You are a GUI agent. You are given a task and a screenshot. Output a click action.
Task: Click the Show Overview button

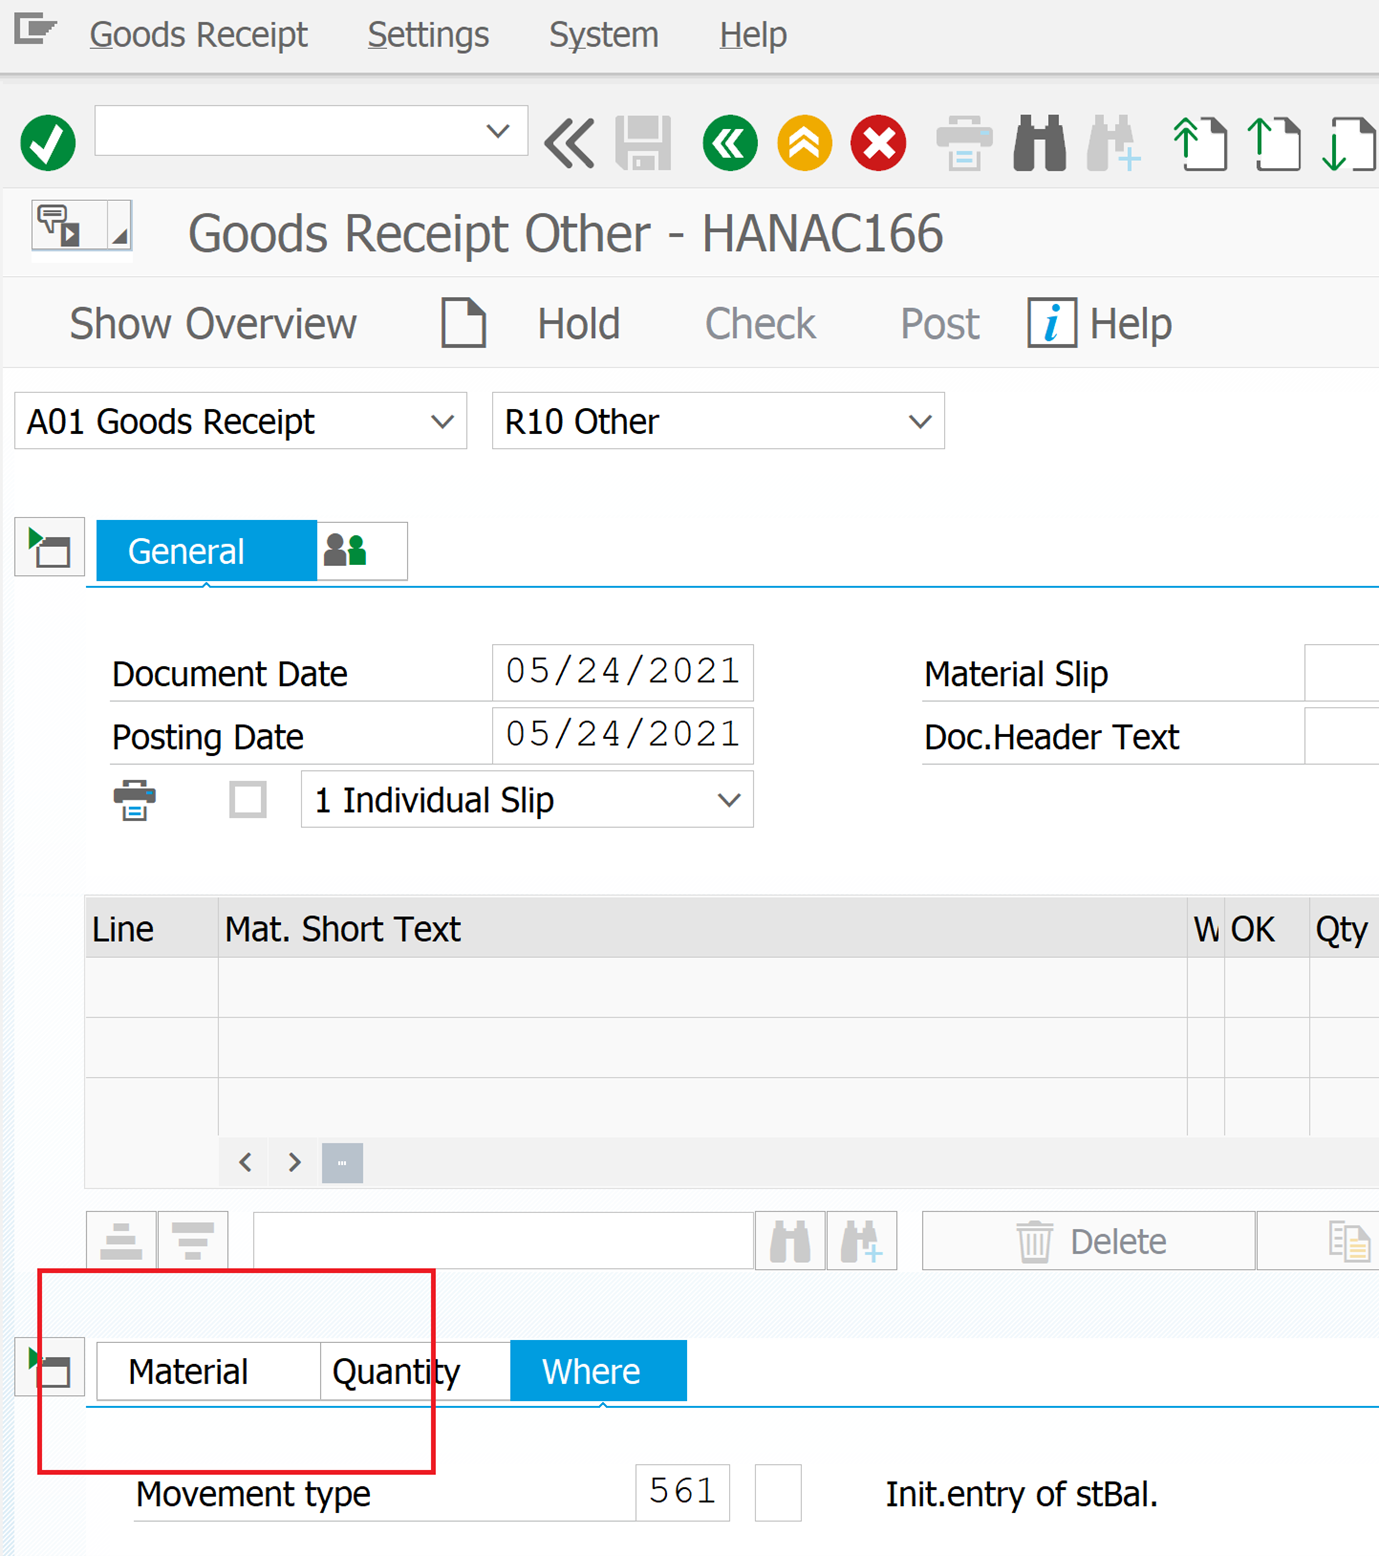pyautogui.click(x=212, y=324)
